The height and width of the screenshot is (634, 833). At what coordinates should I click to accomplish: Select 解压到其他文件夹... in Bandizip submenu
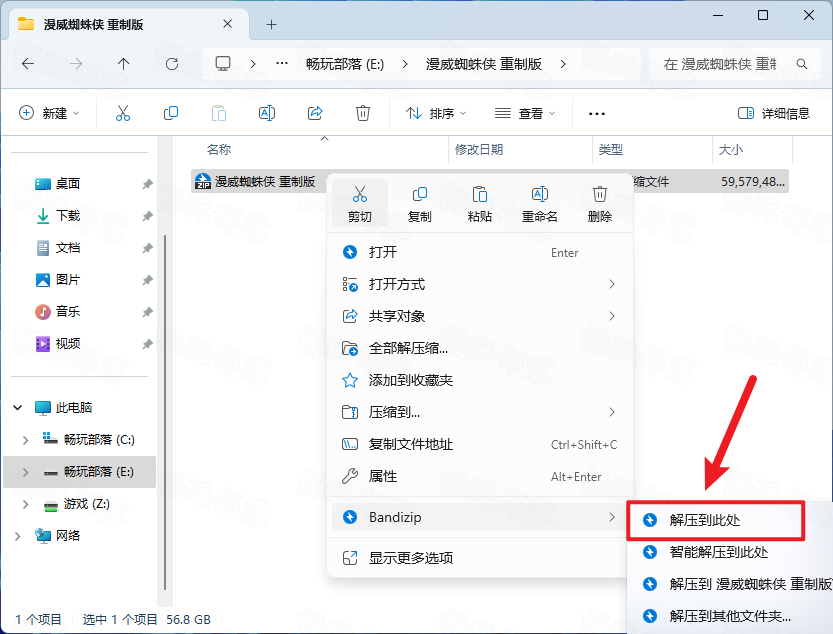[731, 616]
